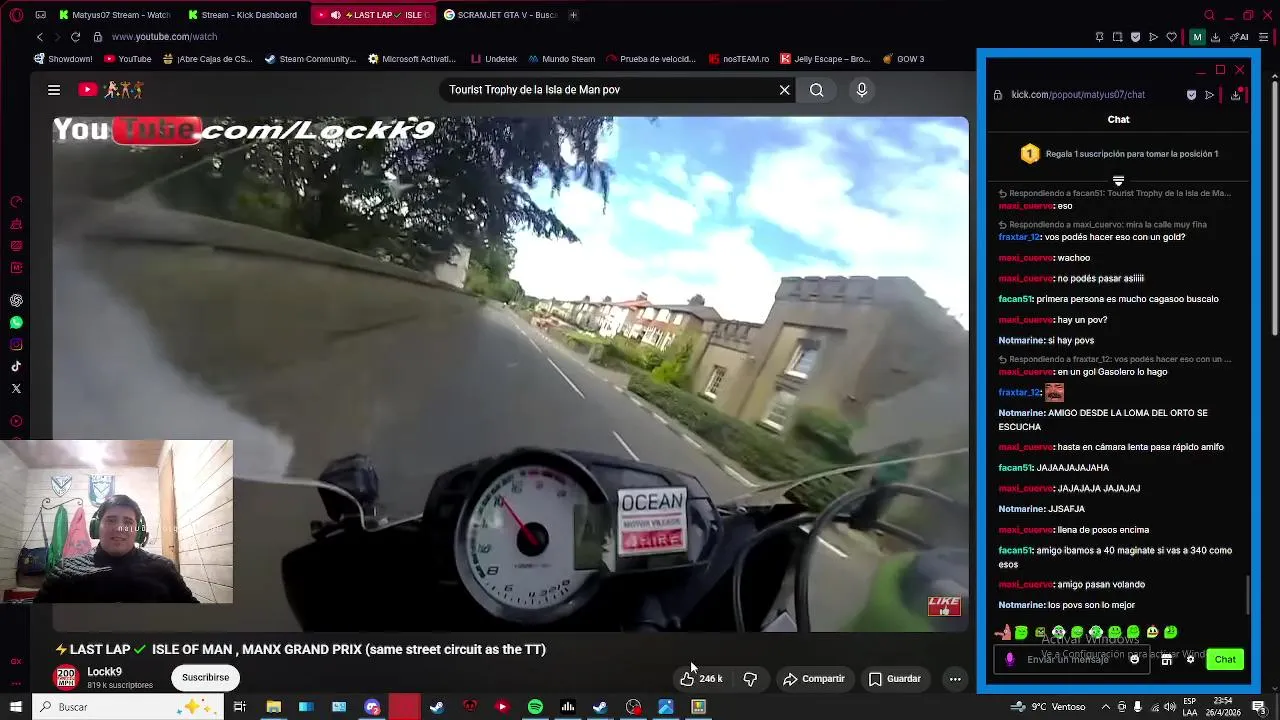The width and height of the screenshot is (1280, 720).
Task: Switch to Matyus07 Stream browser tab
Action: 115,15
